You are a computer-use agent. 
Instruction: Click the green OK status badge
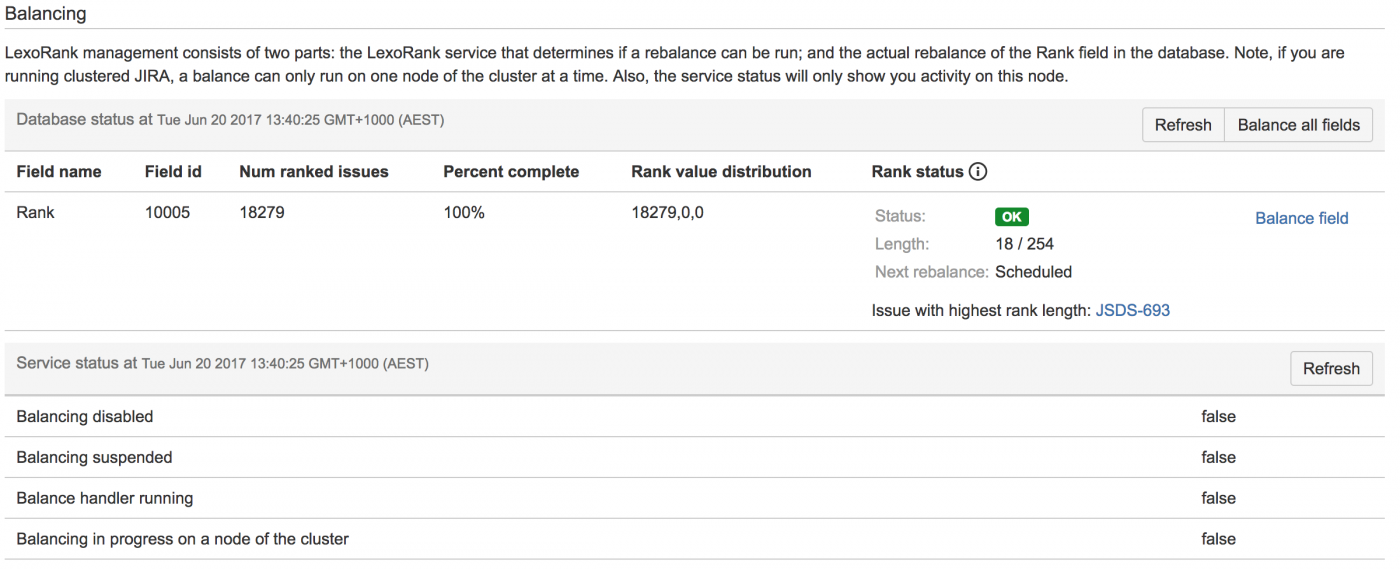click(x=1011, y=217)
